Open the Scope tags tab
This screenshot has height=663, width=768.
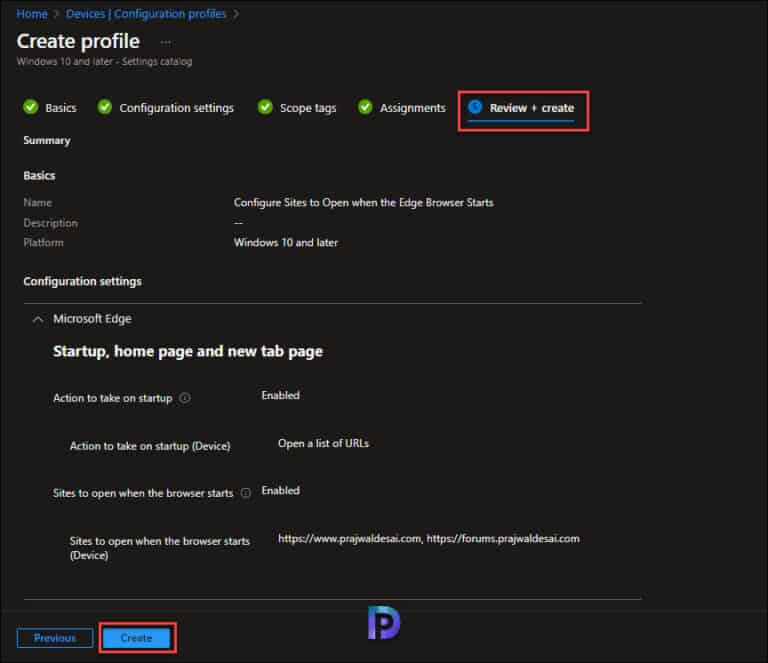pyautogui.click(x=308, y=108)
